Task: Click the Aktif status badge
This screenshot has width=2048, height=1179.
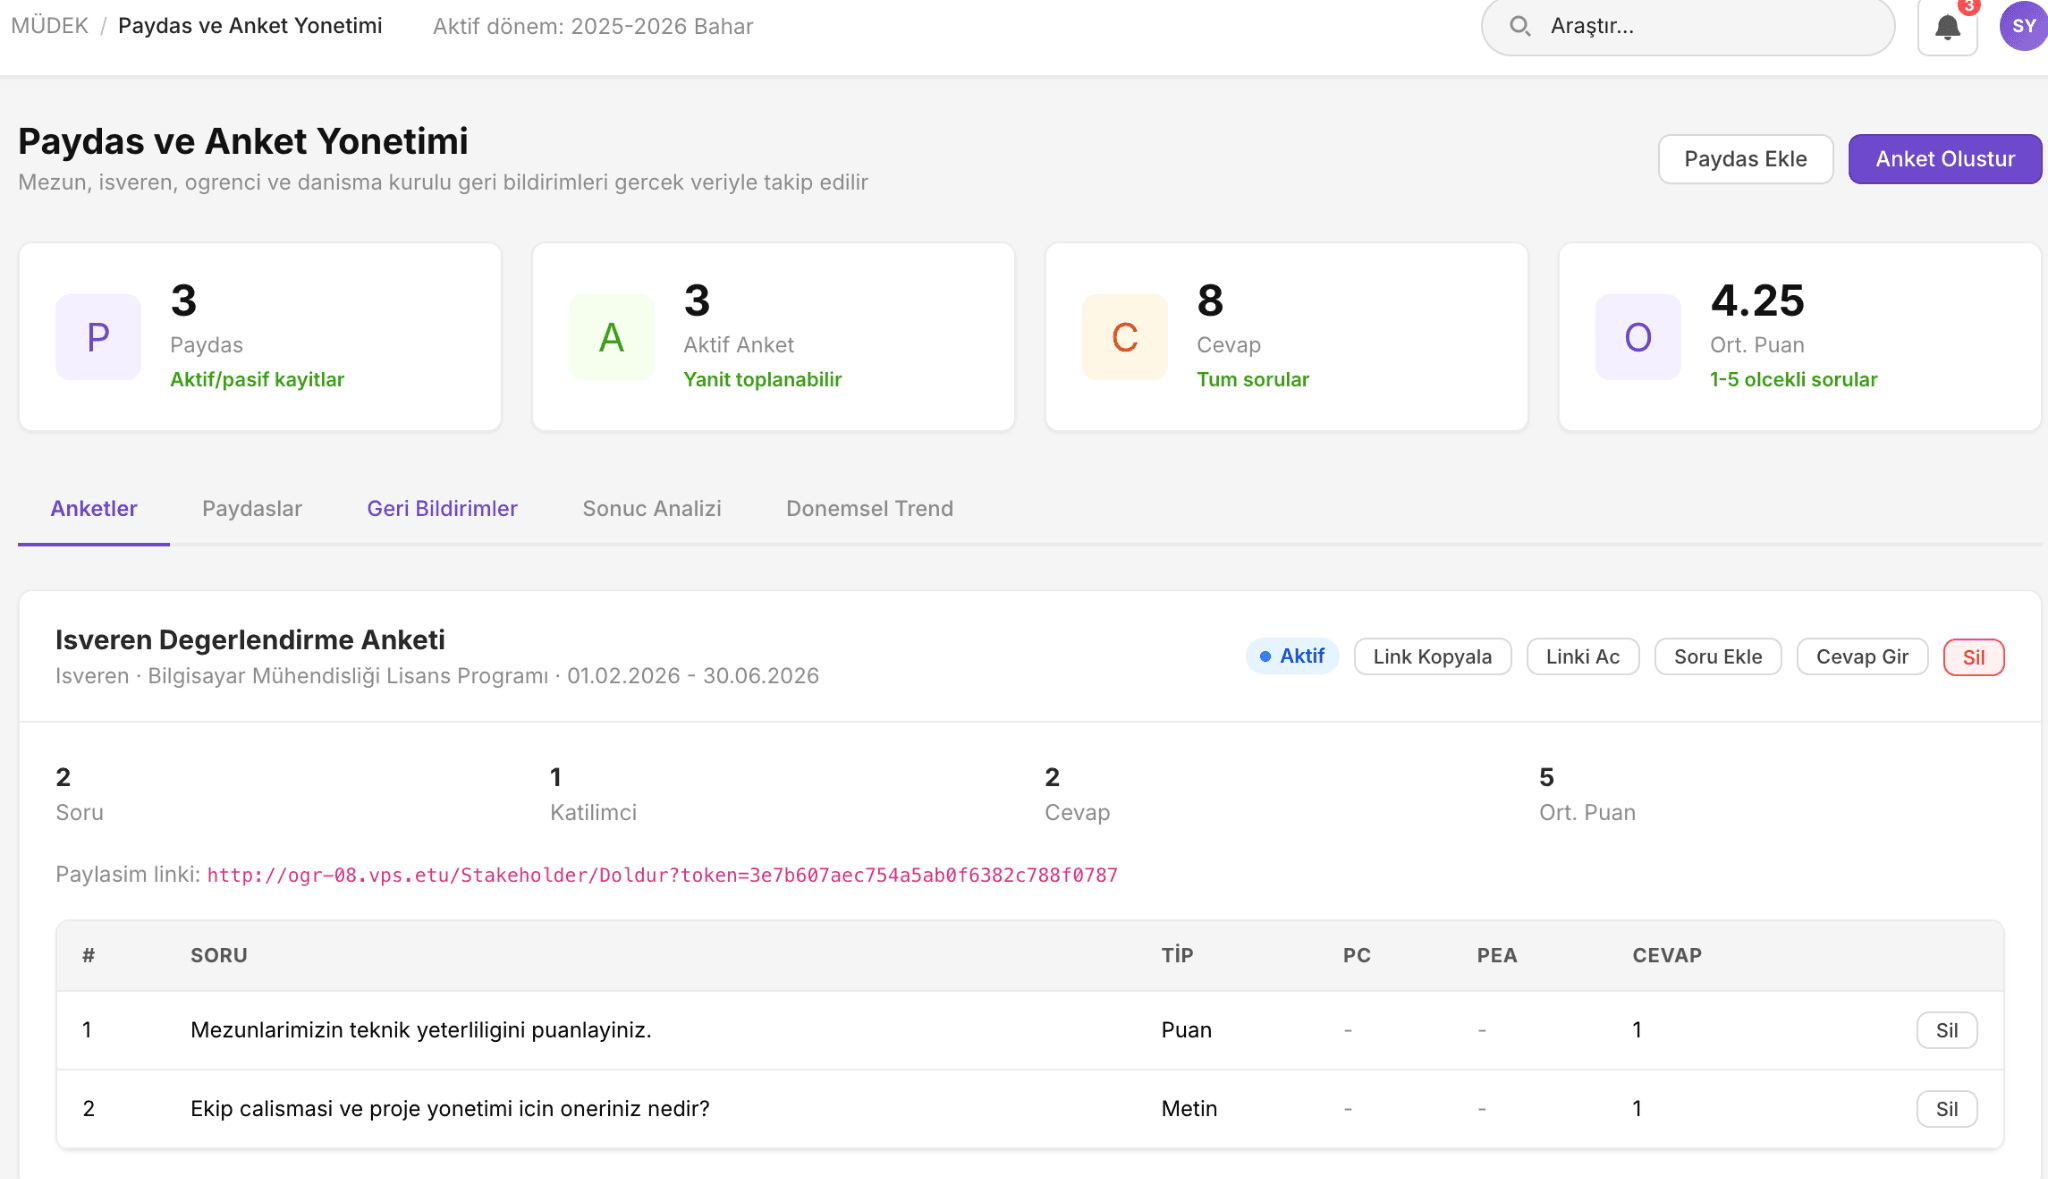Action: [1292, 656]
